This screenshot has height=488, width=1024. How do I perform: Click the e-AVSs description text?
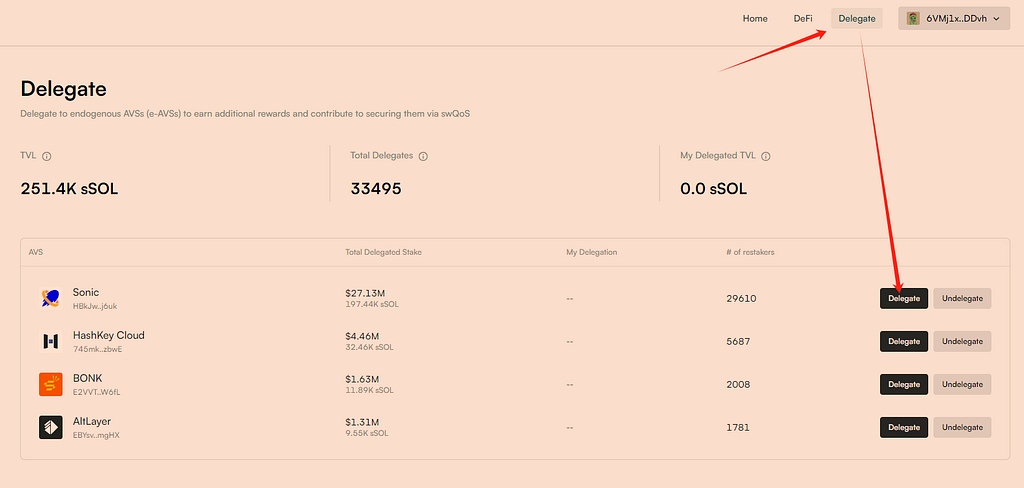(245, 114)
